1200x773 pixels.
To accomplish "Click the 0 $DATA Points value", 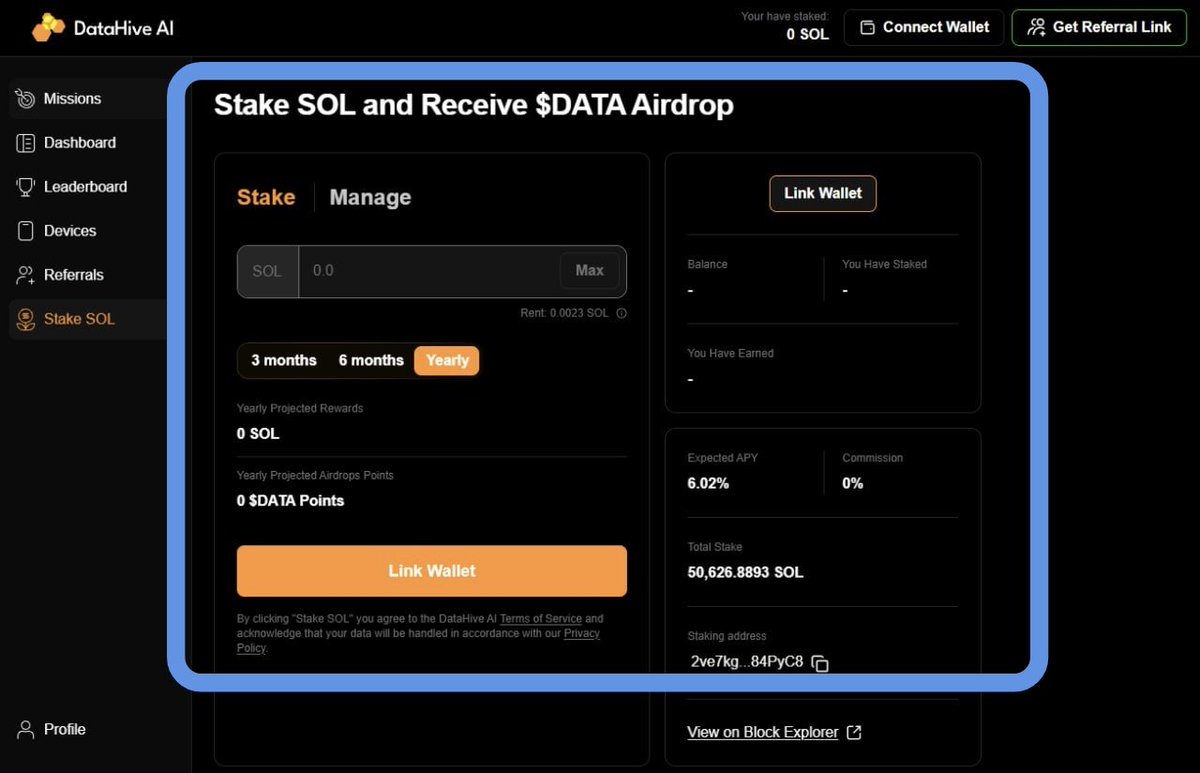I will pyautogui.click(x=290, y=501).
